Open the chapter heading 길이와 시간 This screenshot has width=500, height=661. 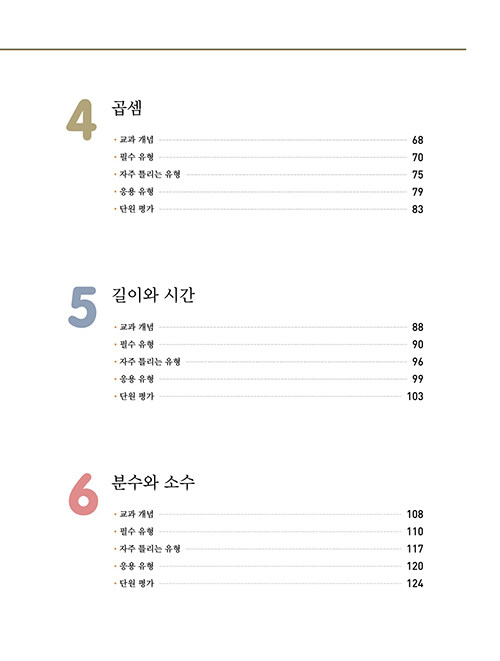point(153,295)
